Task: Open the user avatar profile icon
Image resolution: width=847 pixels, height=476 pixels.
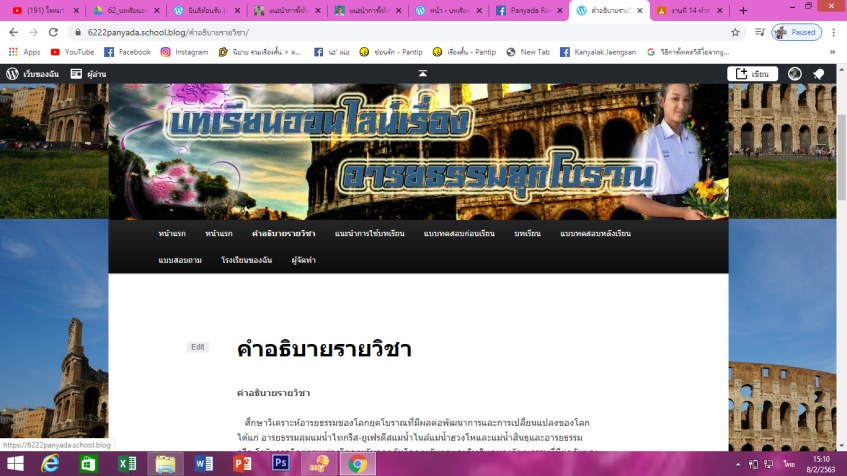Action: pyautogui.click(x=795, y=73)
